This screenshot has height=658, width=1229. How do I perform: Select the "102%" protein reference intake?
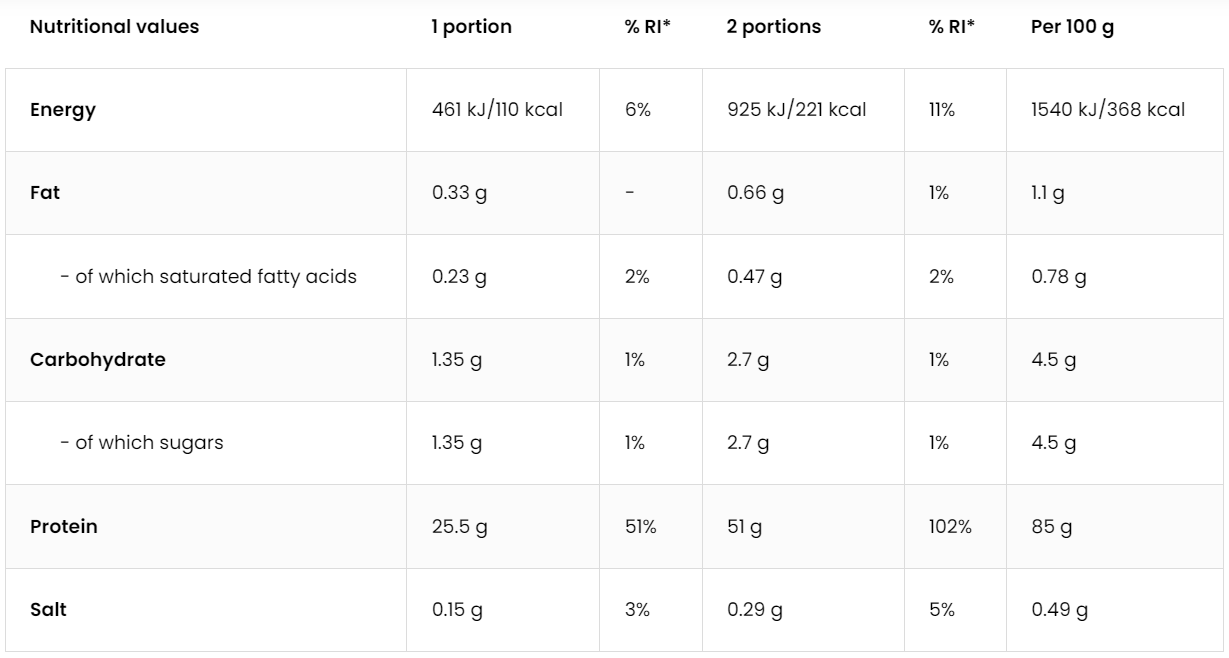[x=950, y=526]
